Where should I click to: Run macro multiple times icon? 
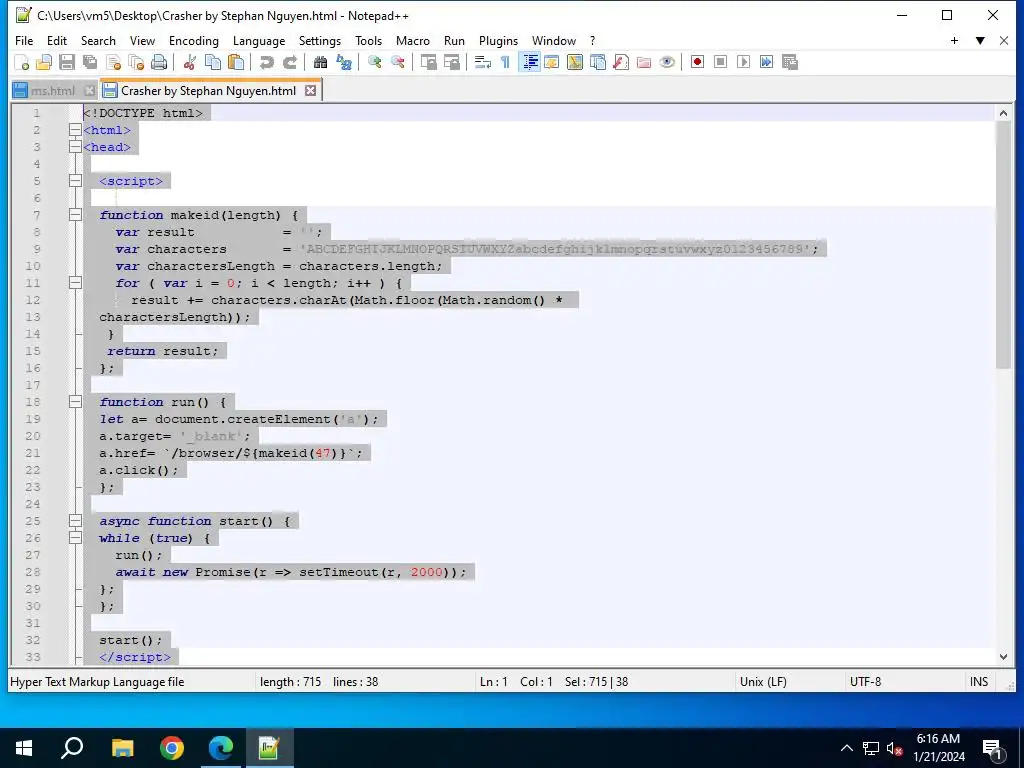(766, 62)
